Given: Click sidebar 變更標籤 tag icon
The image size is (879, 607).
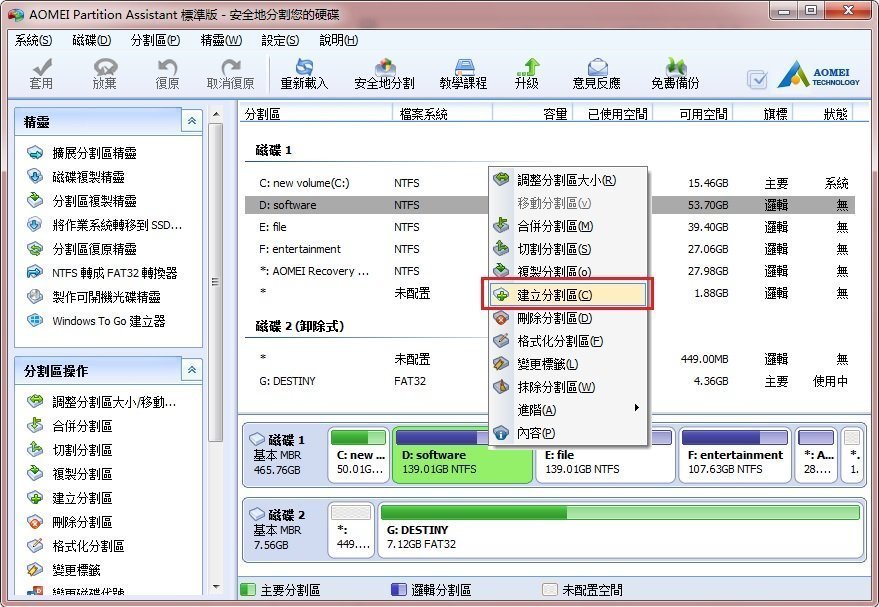Looking at the screenshot, I should 35,569.
